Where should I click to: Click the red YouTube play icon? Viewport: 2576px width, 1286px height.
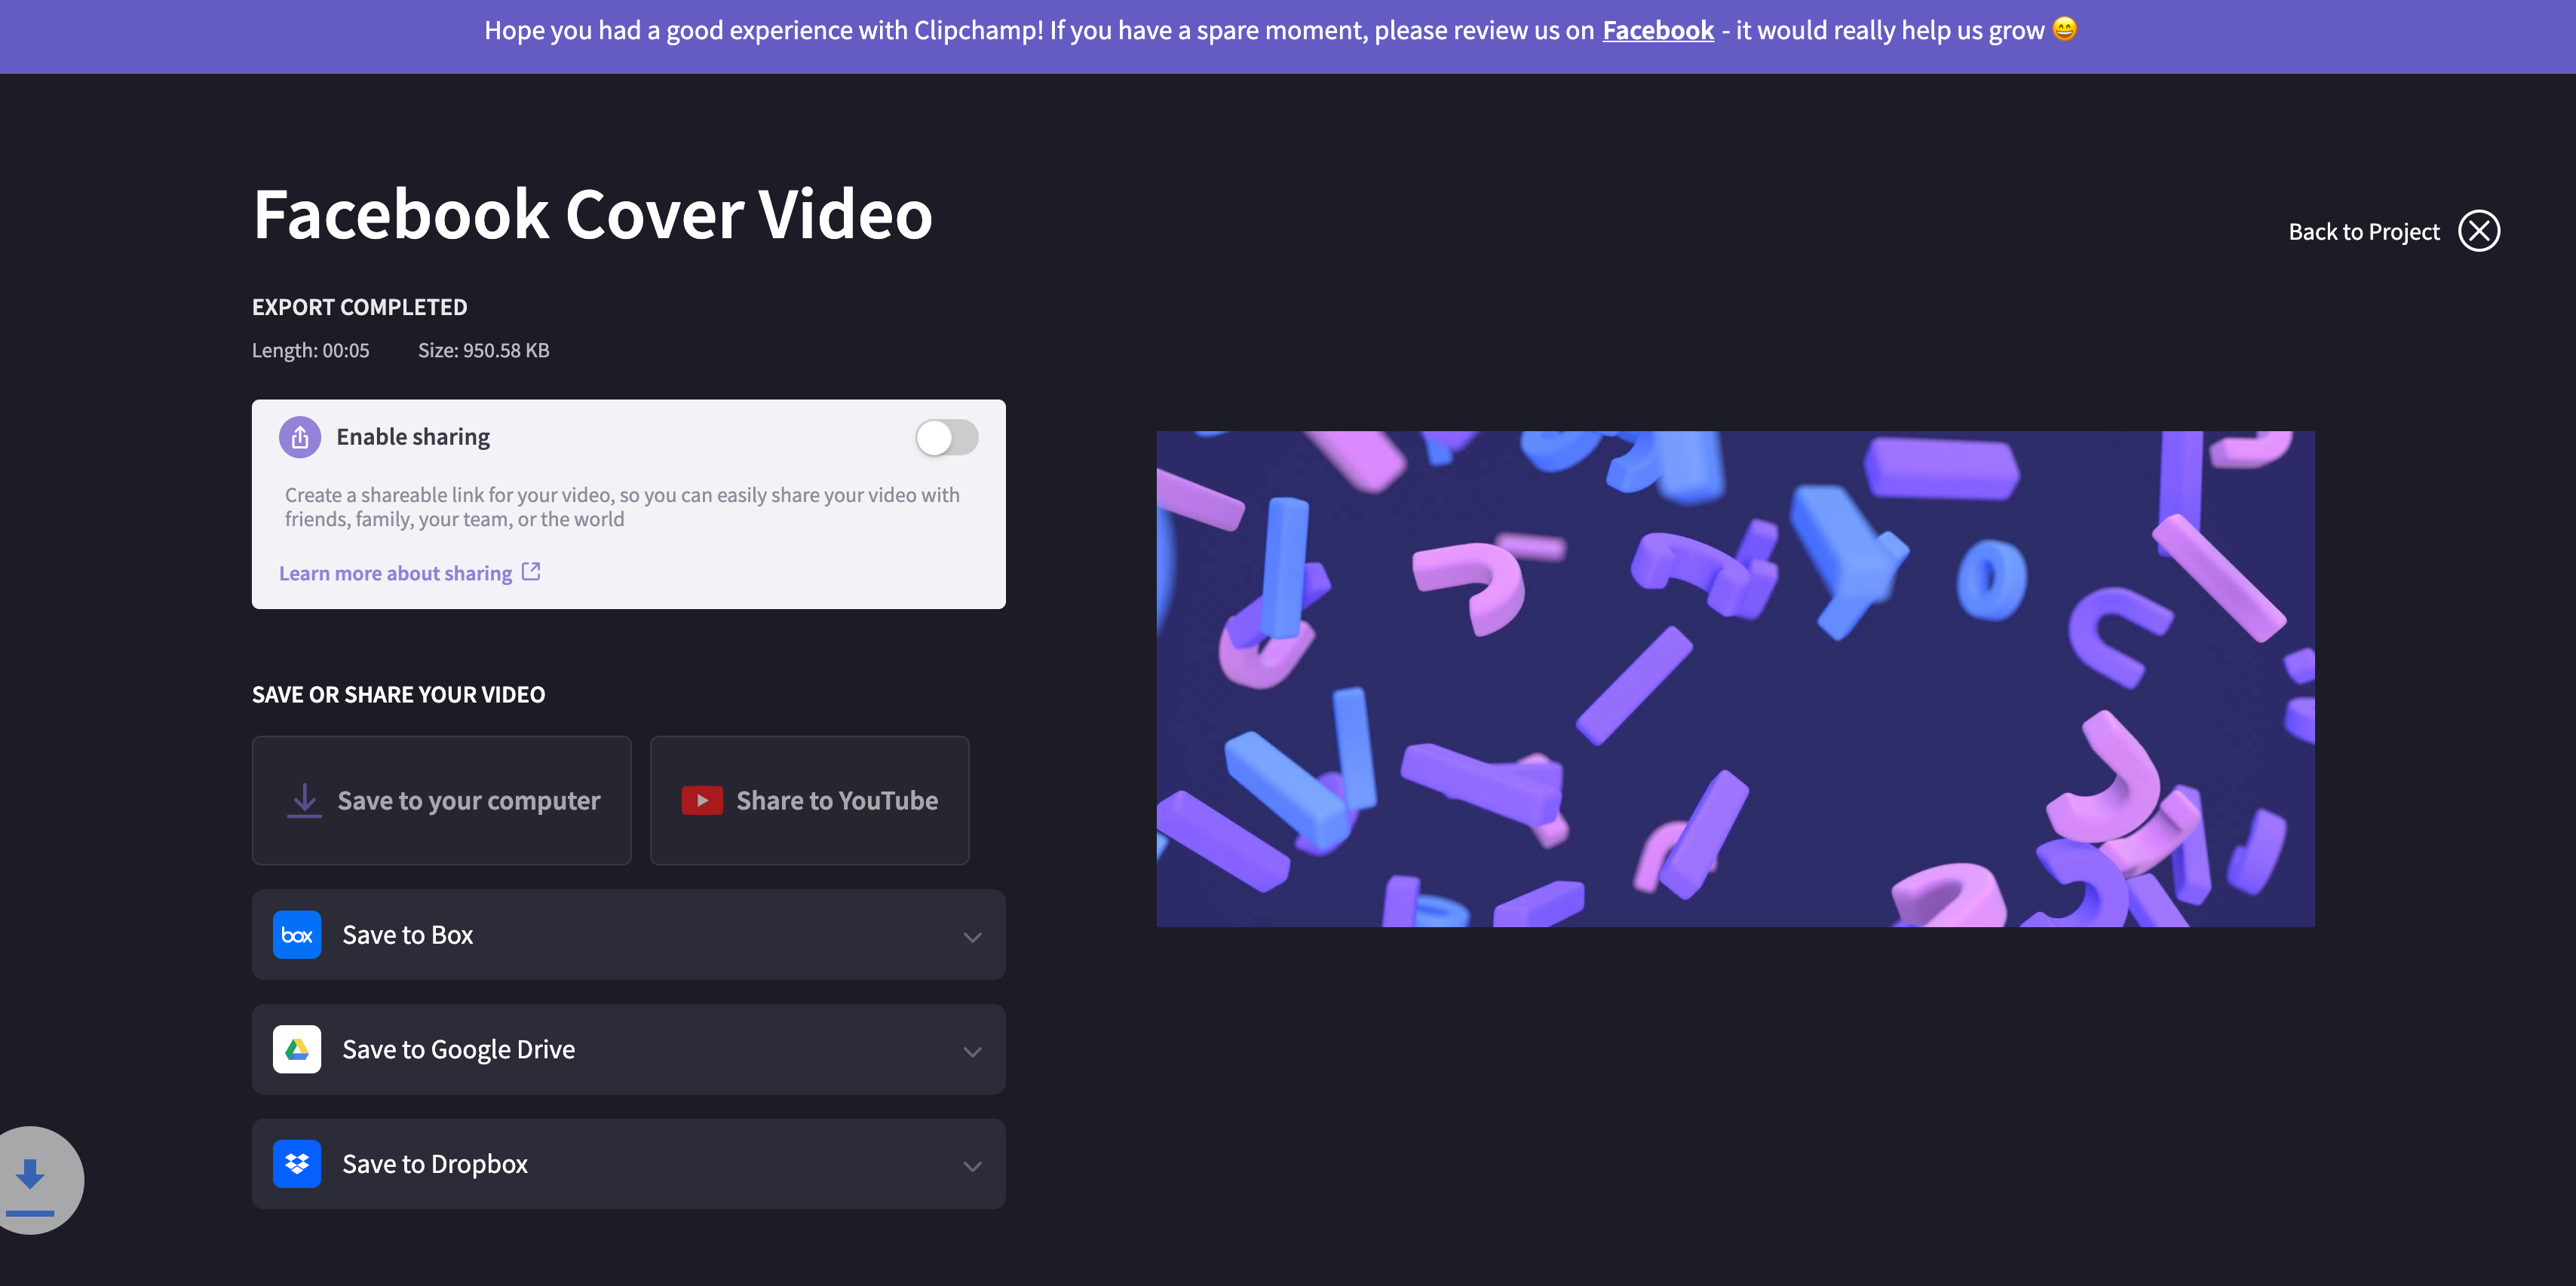pos(702,800)
